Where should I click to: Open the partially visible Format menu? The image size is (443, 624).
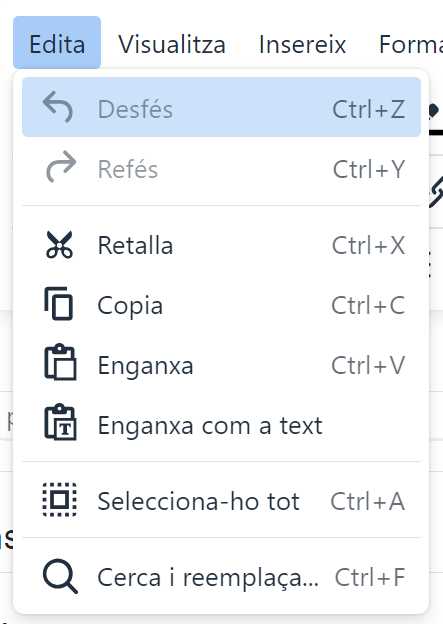pyautogui.click(x=411, y=44)
